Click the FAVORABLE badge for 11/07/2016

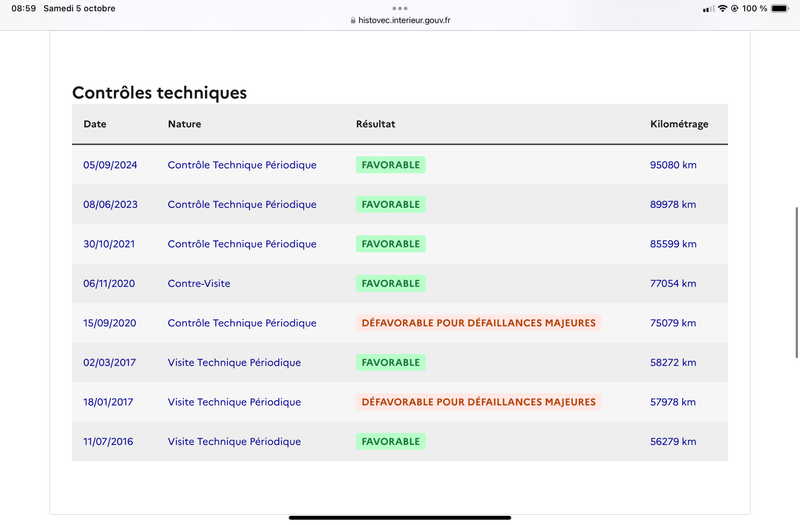pyautogui.click(x=391, y=442)
